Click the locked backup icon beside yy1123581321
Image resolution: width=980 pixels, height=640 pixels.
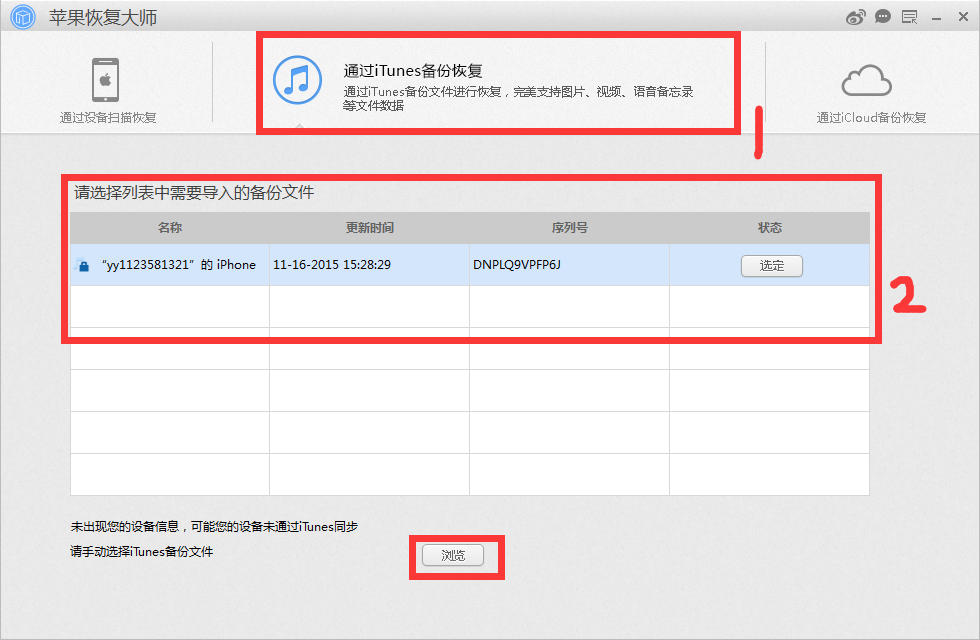click(x=82, y=265)
